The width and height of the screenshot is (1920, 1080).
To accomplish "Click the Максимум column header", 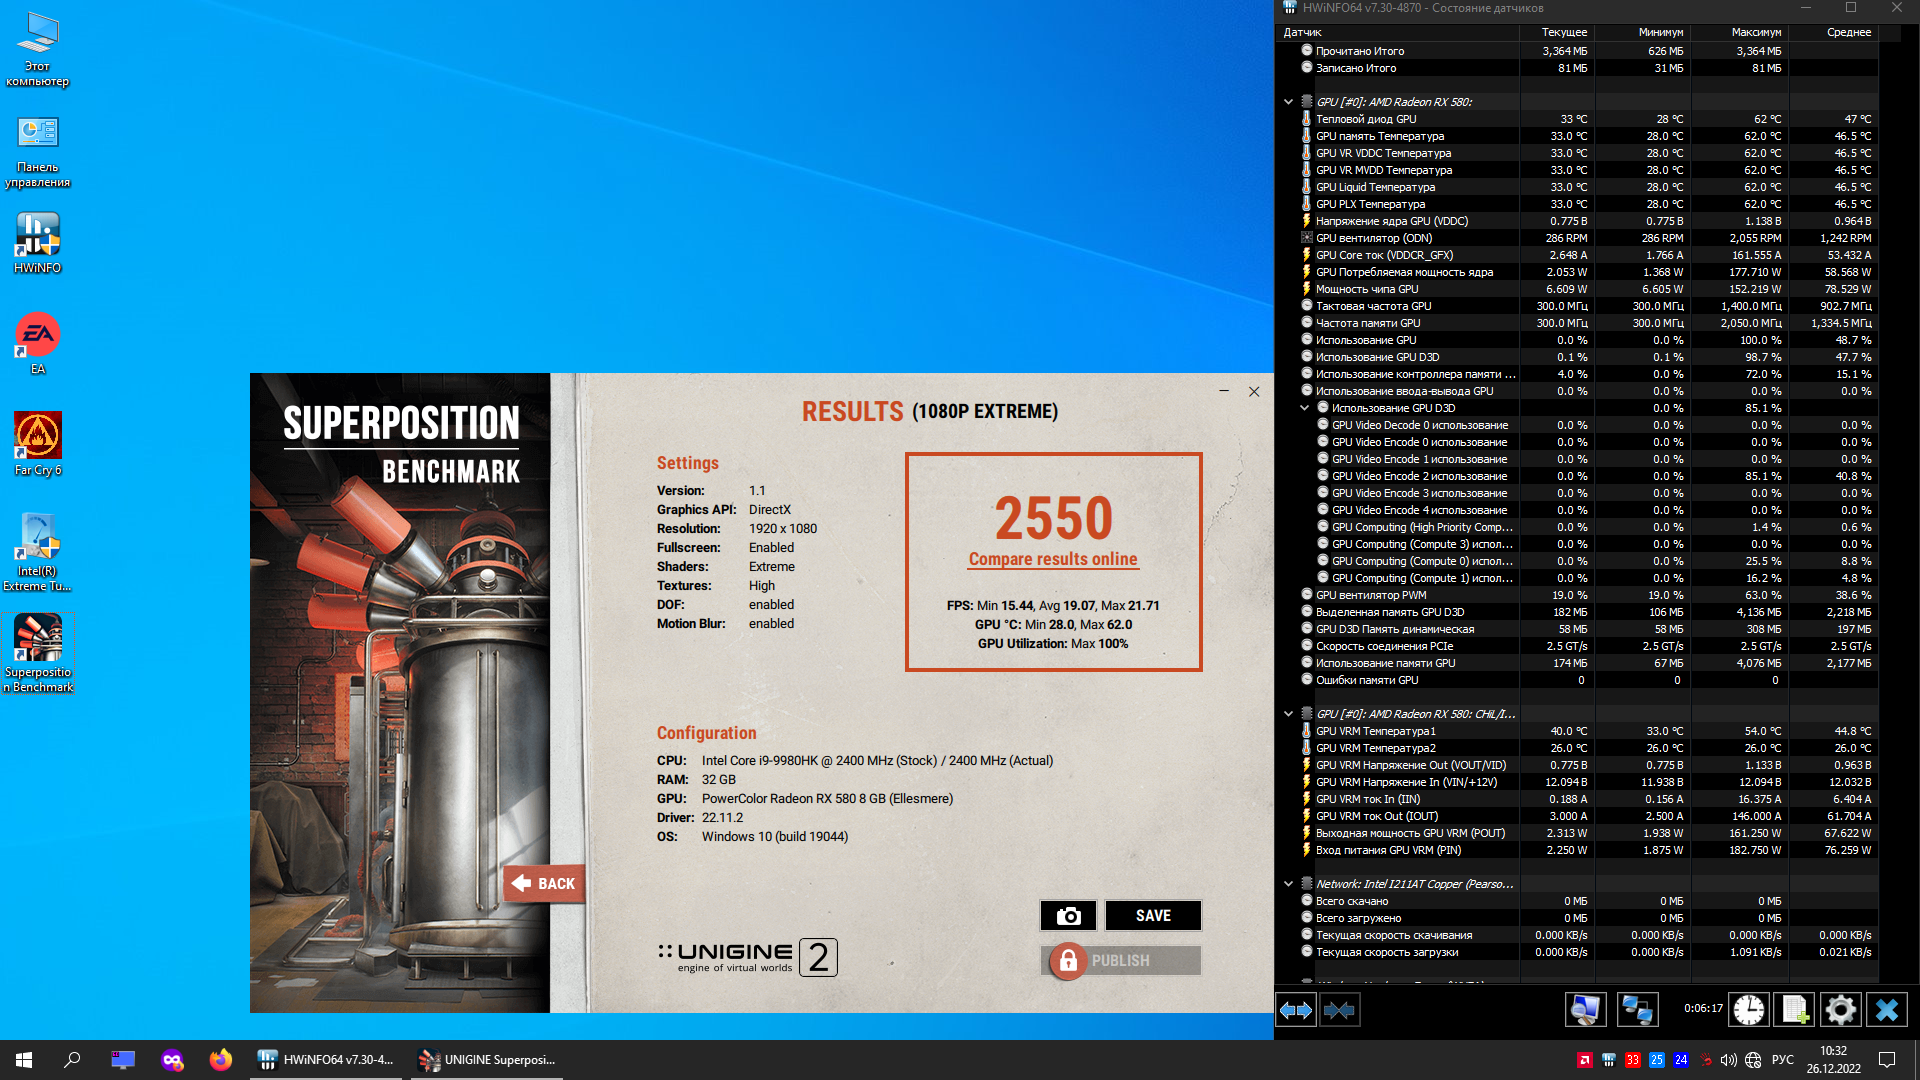I will tap(1756, 32).
